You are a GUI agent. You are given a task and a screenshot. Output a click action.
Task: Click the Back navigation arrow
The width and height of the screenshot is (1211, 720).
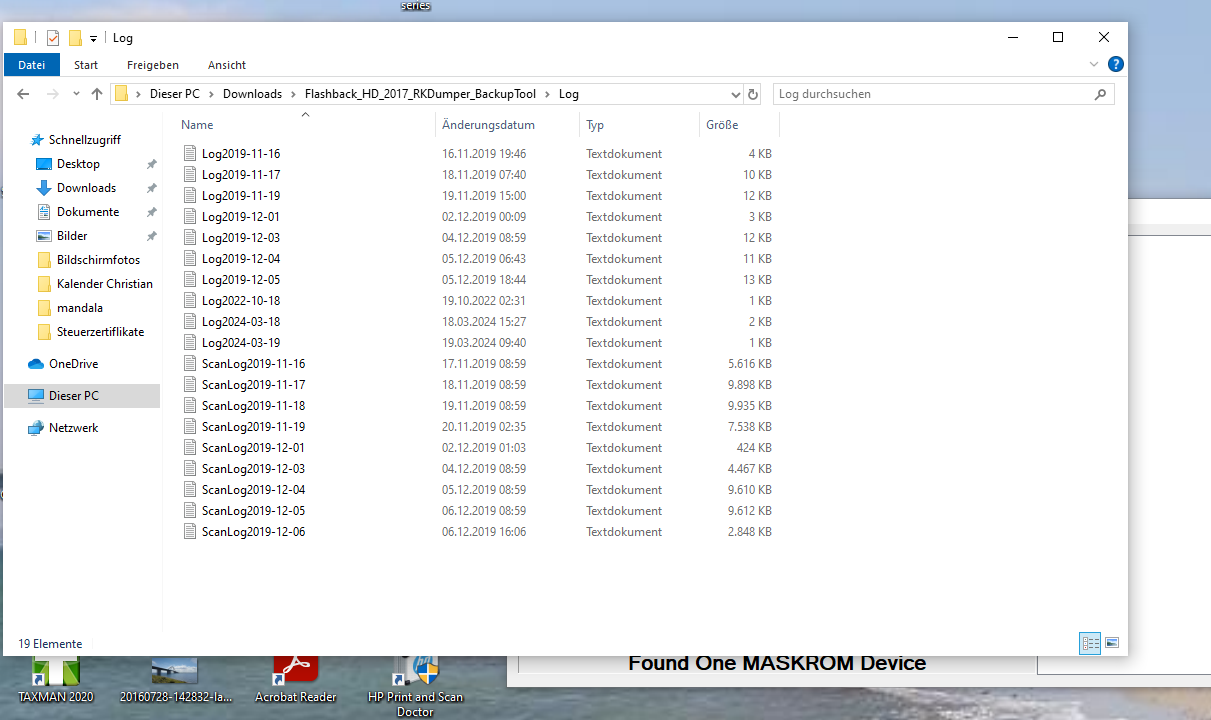click(x=24, y=94)
